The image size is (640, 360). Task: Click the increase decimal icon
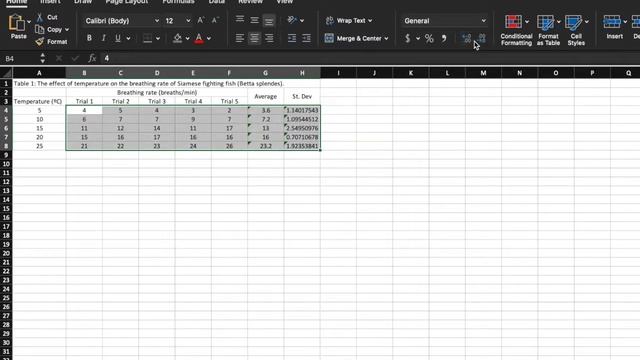tap(466, 38)
